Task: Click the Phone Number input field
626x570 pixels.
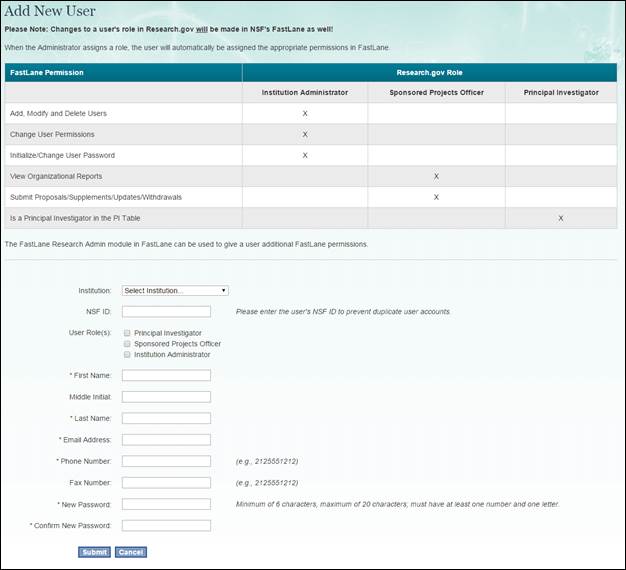Action: 166,461
